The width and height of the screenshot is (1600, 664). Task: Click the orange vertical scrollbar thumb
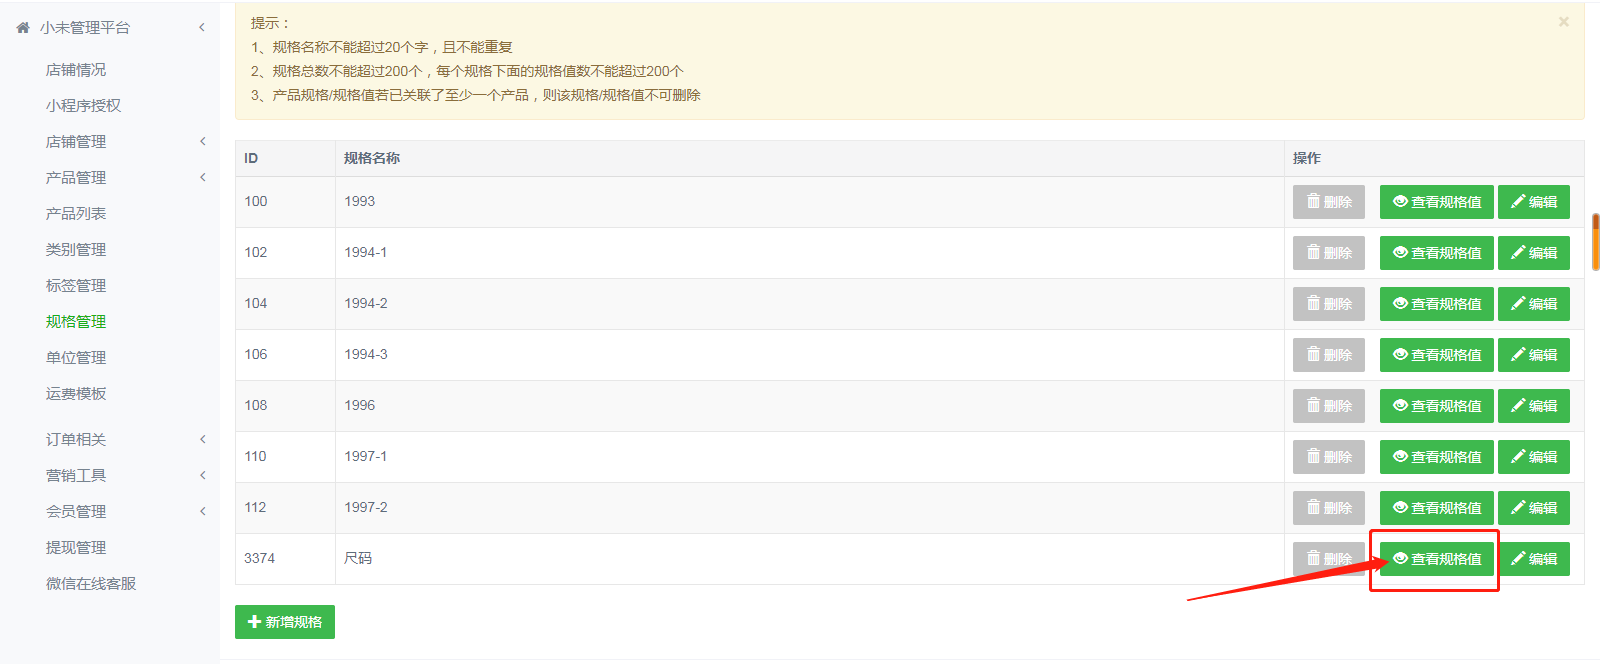(1596, 241)
